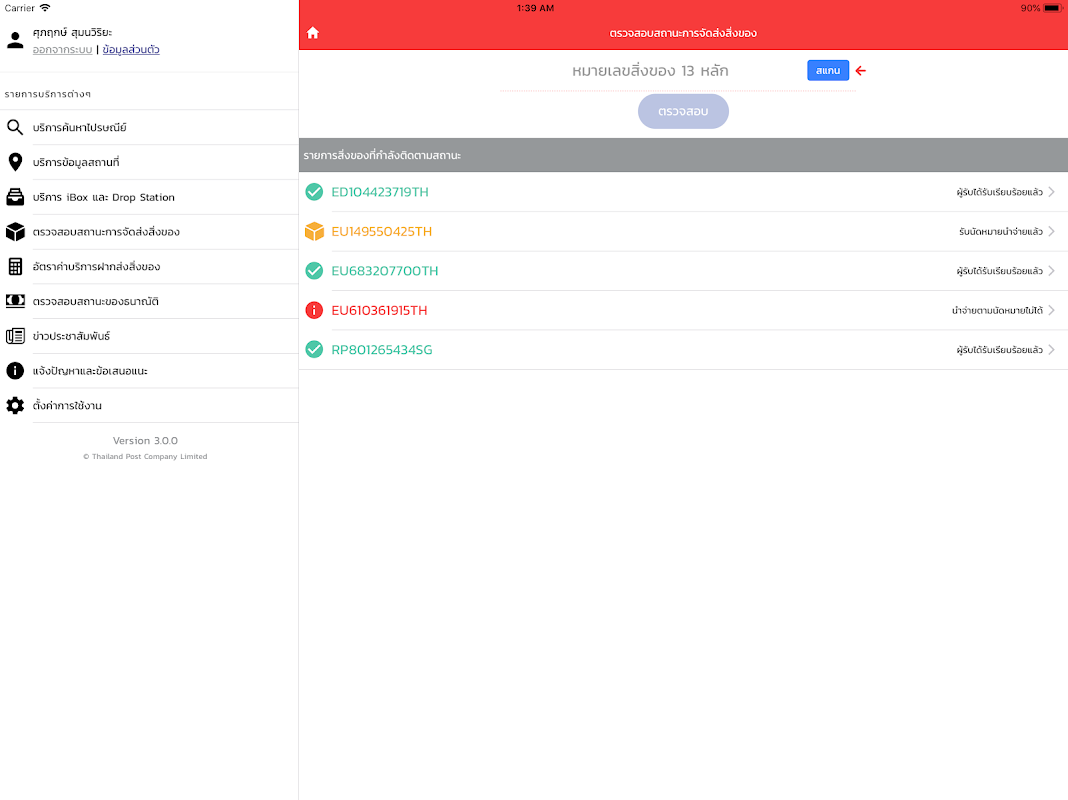Expand details chevron for EU149550425TH

1052,231
